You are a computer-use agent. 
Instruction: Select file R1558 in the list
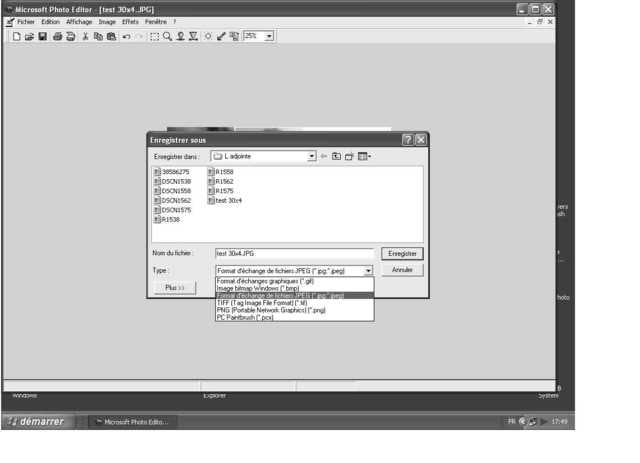click(221, 172)
